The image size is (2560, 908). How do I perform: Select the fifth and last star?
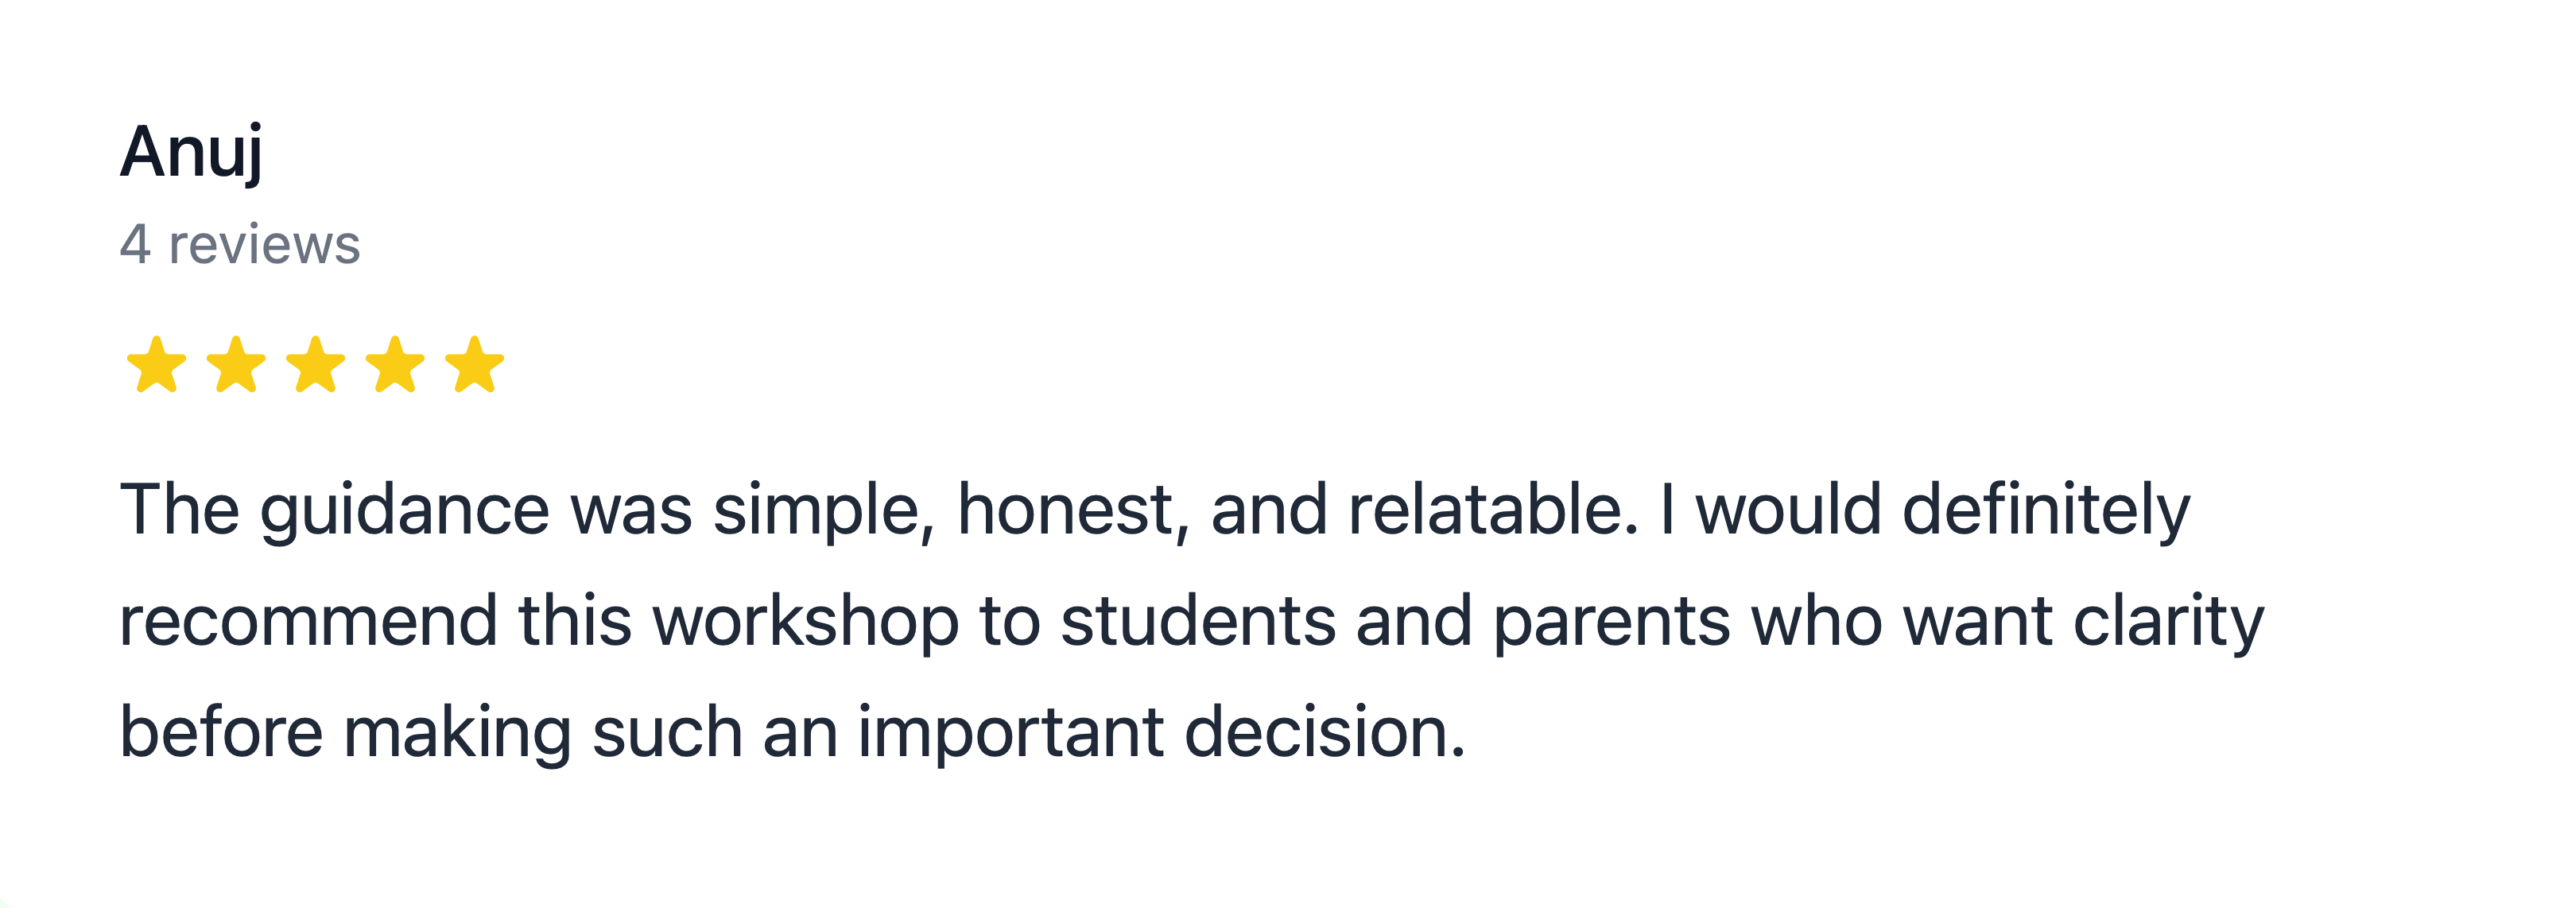474,365
